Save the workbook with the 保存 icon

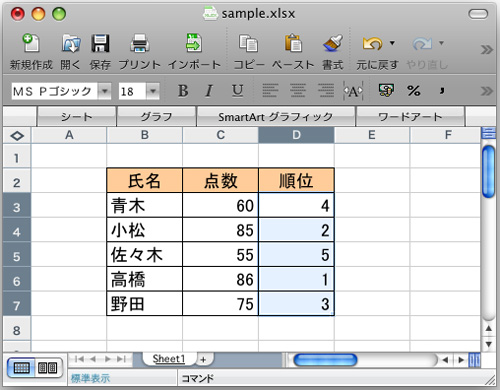(x=100, y=43)
